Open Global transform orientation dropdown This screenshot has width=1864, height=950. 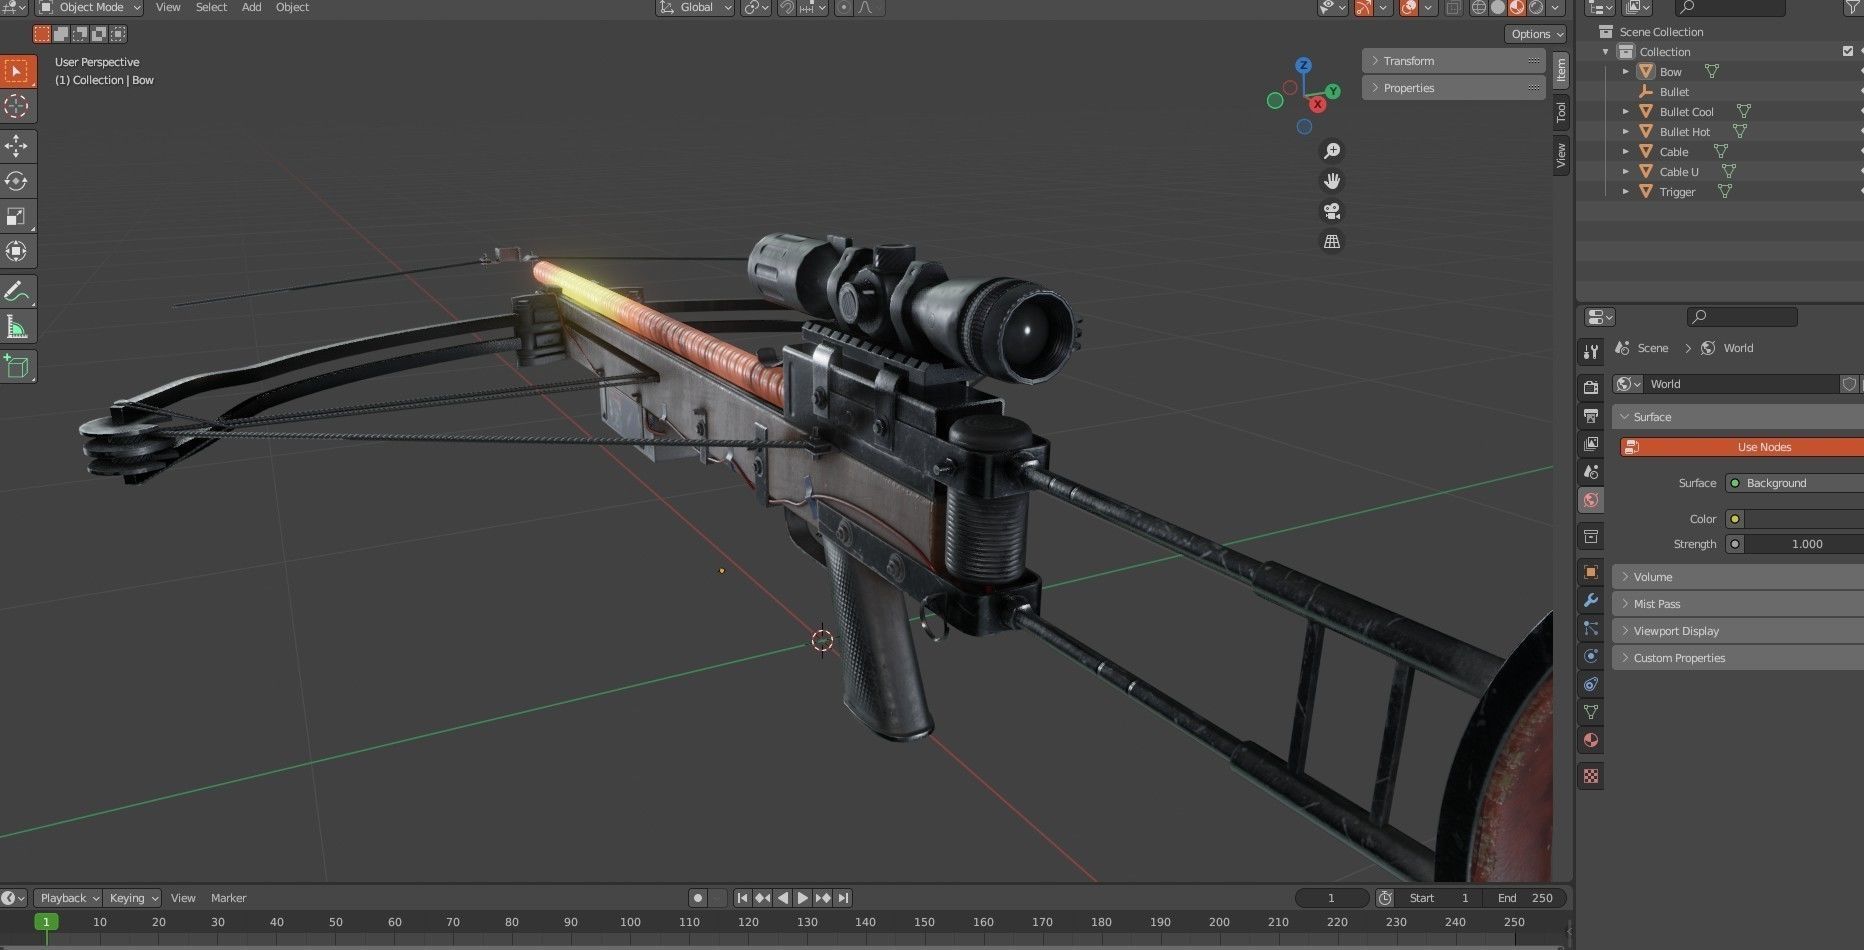696,7
